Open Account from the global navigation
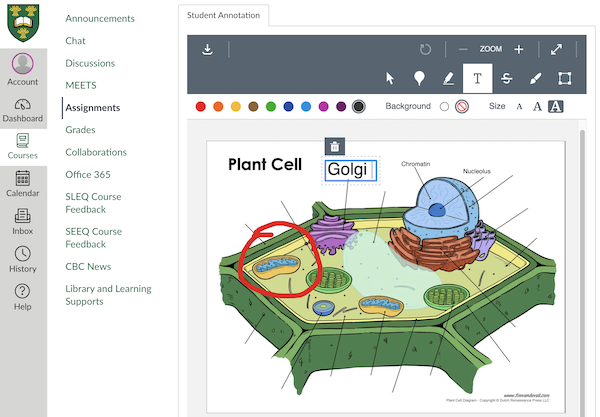The width and height of the screenshot is (600, 417). tap(23, 69)
